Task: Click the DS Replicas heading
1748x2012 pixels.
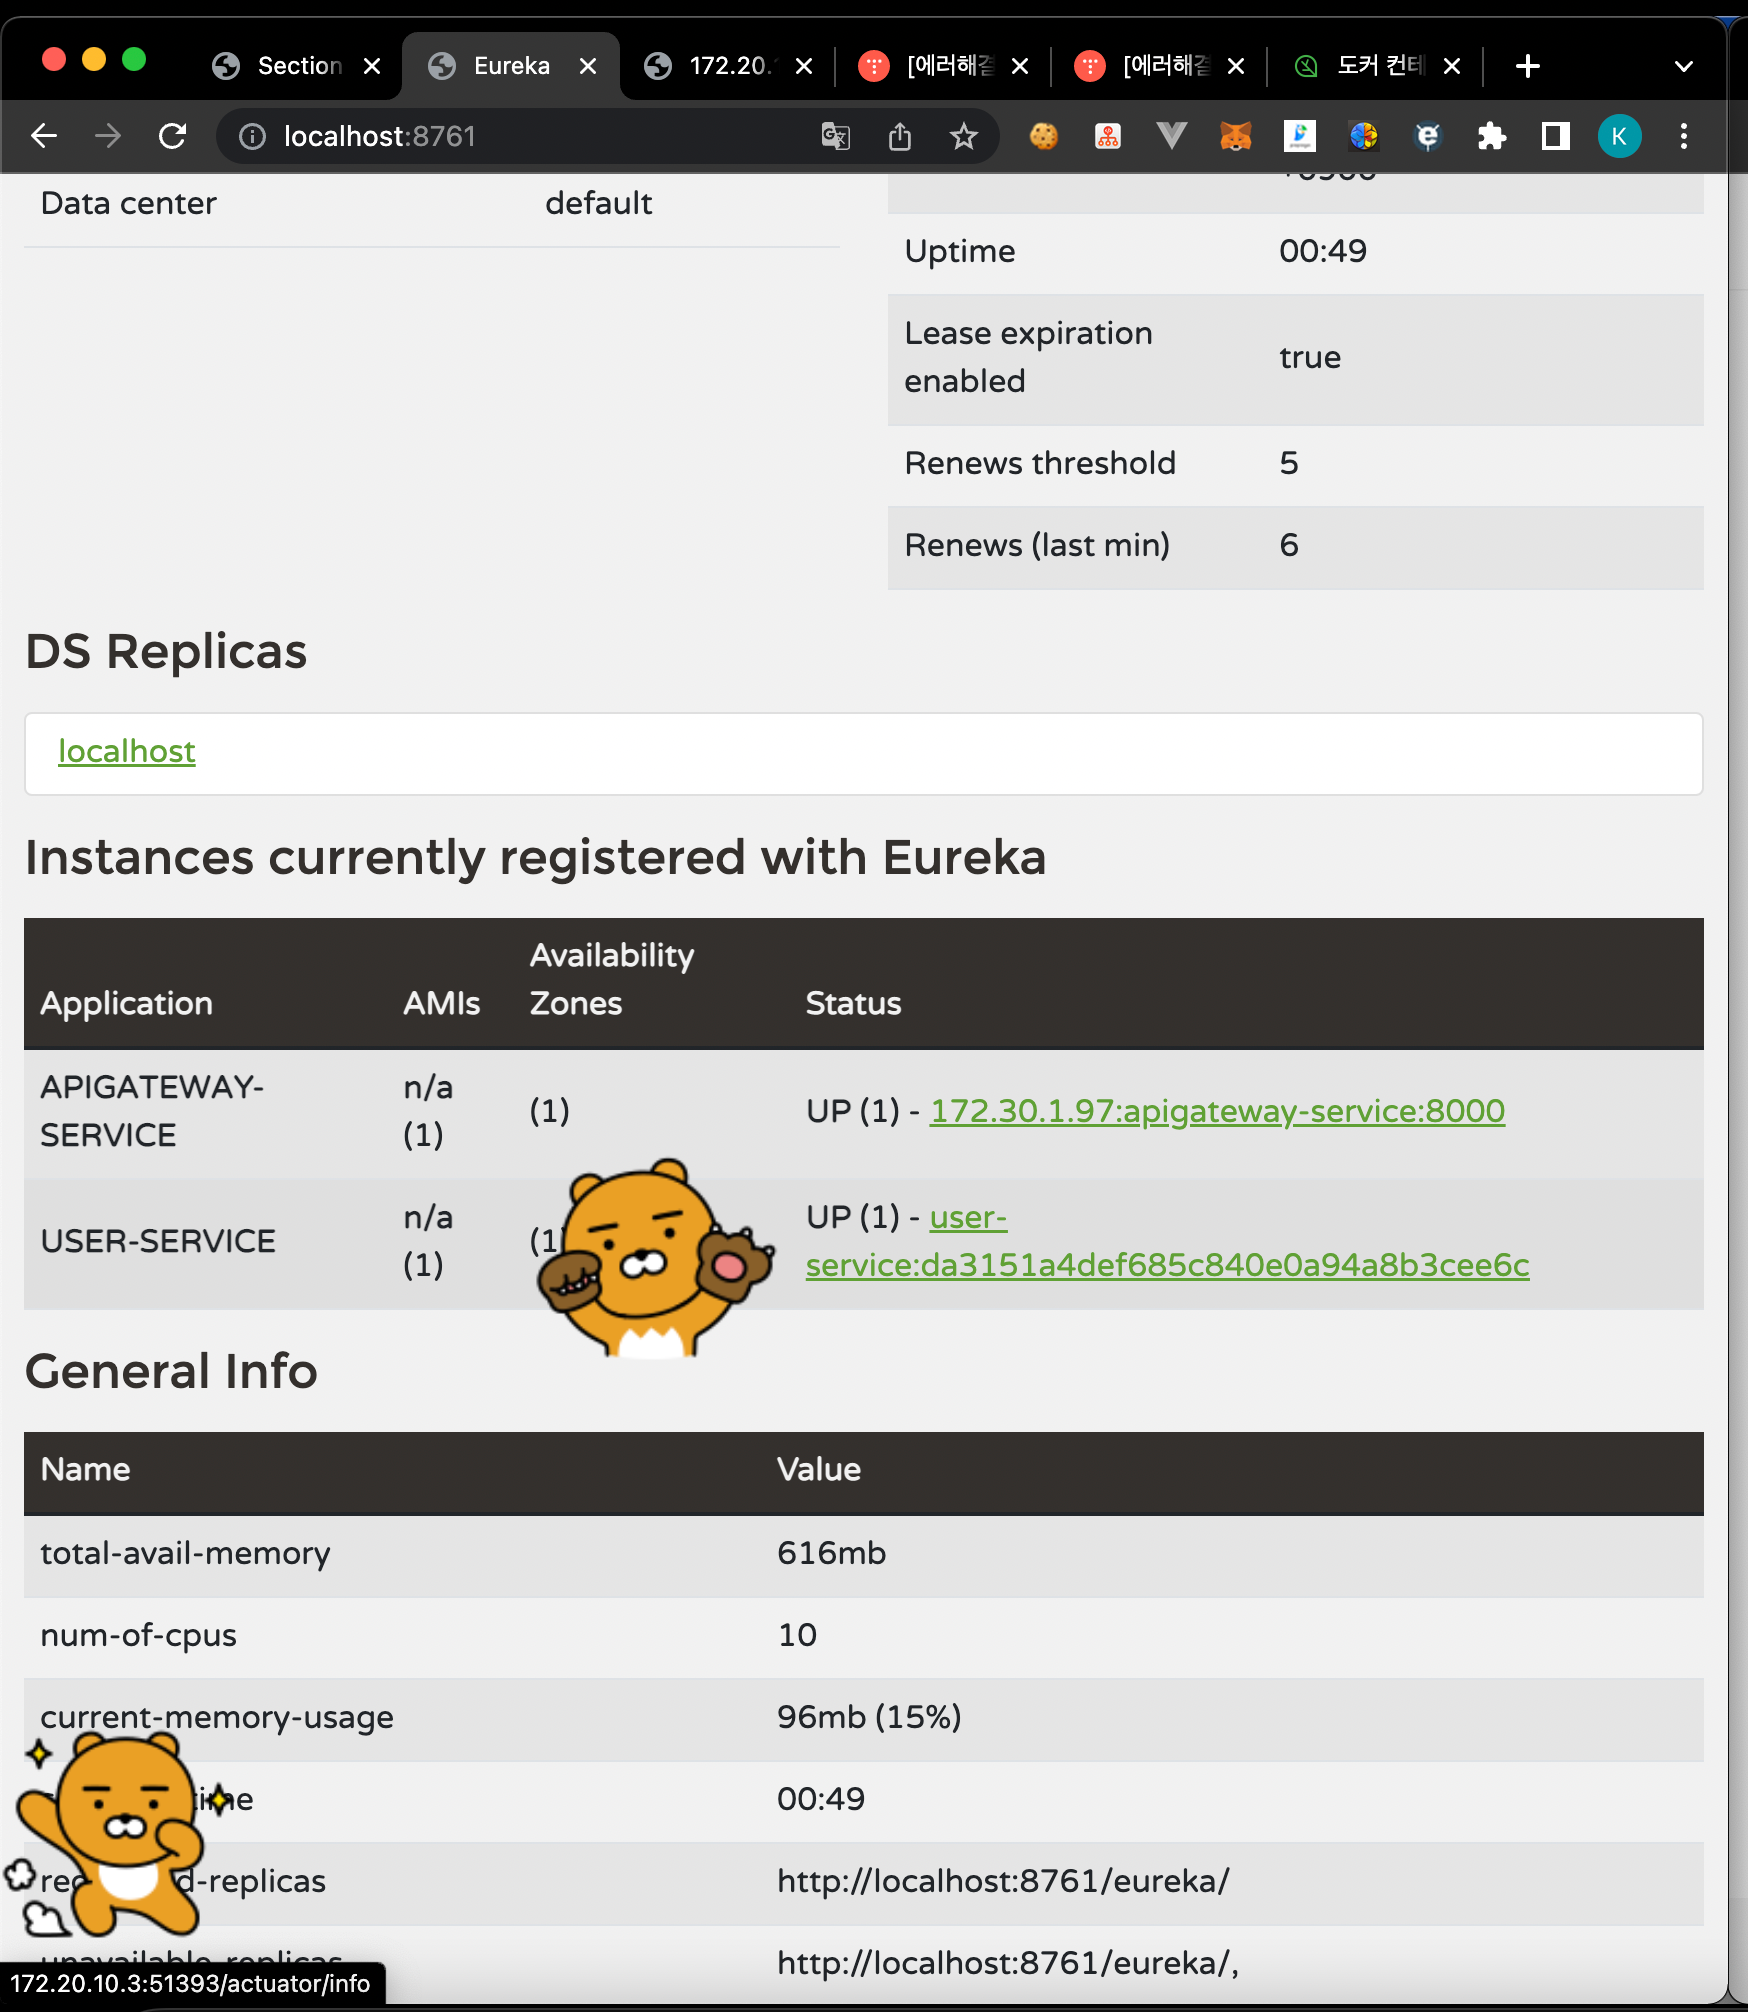Action: [166, 651]
